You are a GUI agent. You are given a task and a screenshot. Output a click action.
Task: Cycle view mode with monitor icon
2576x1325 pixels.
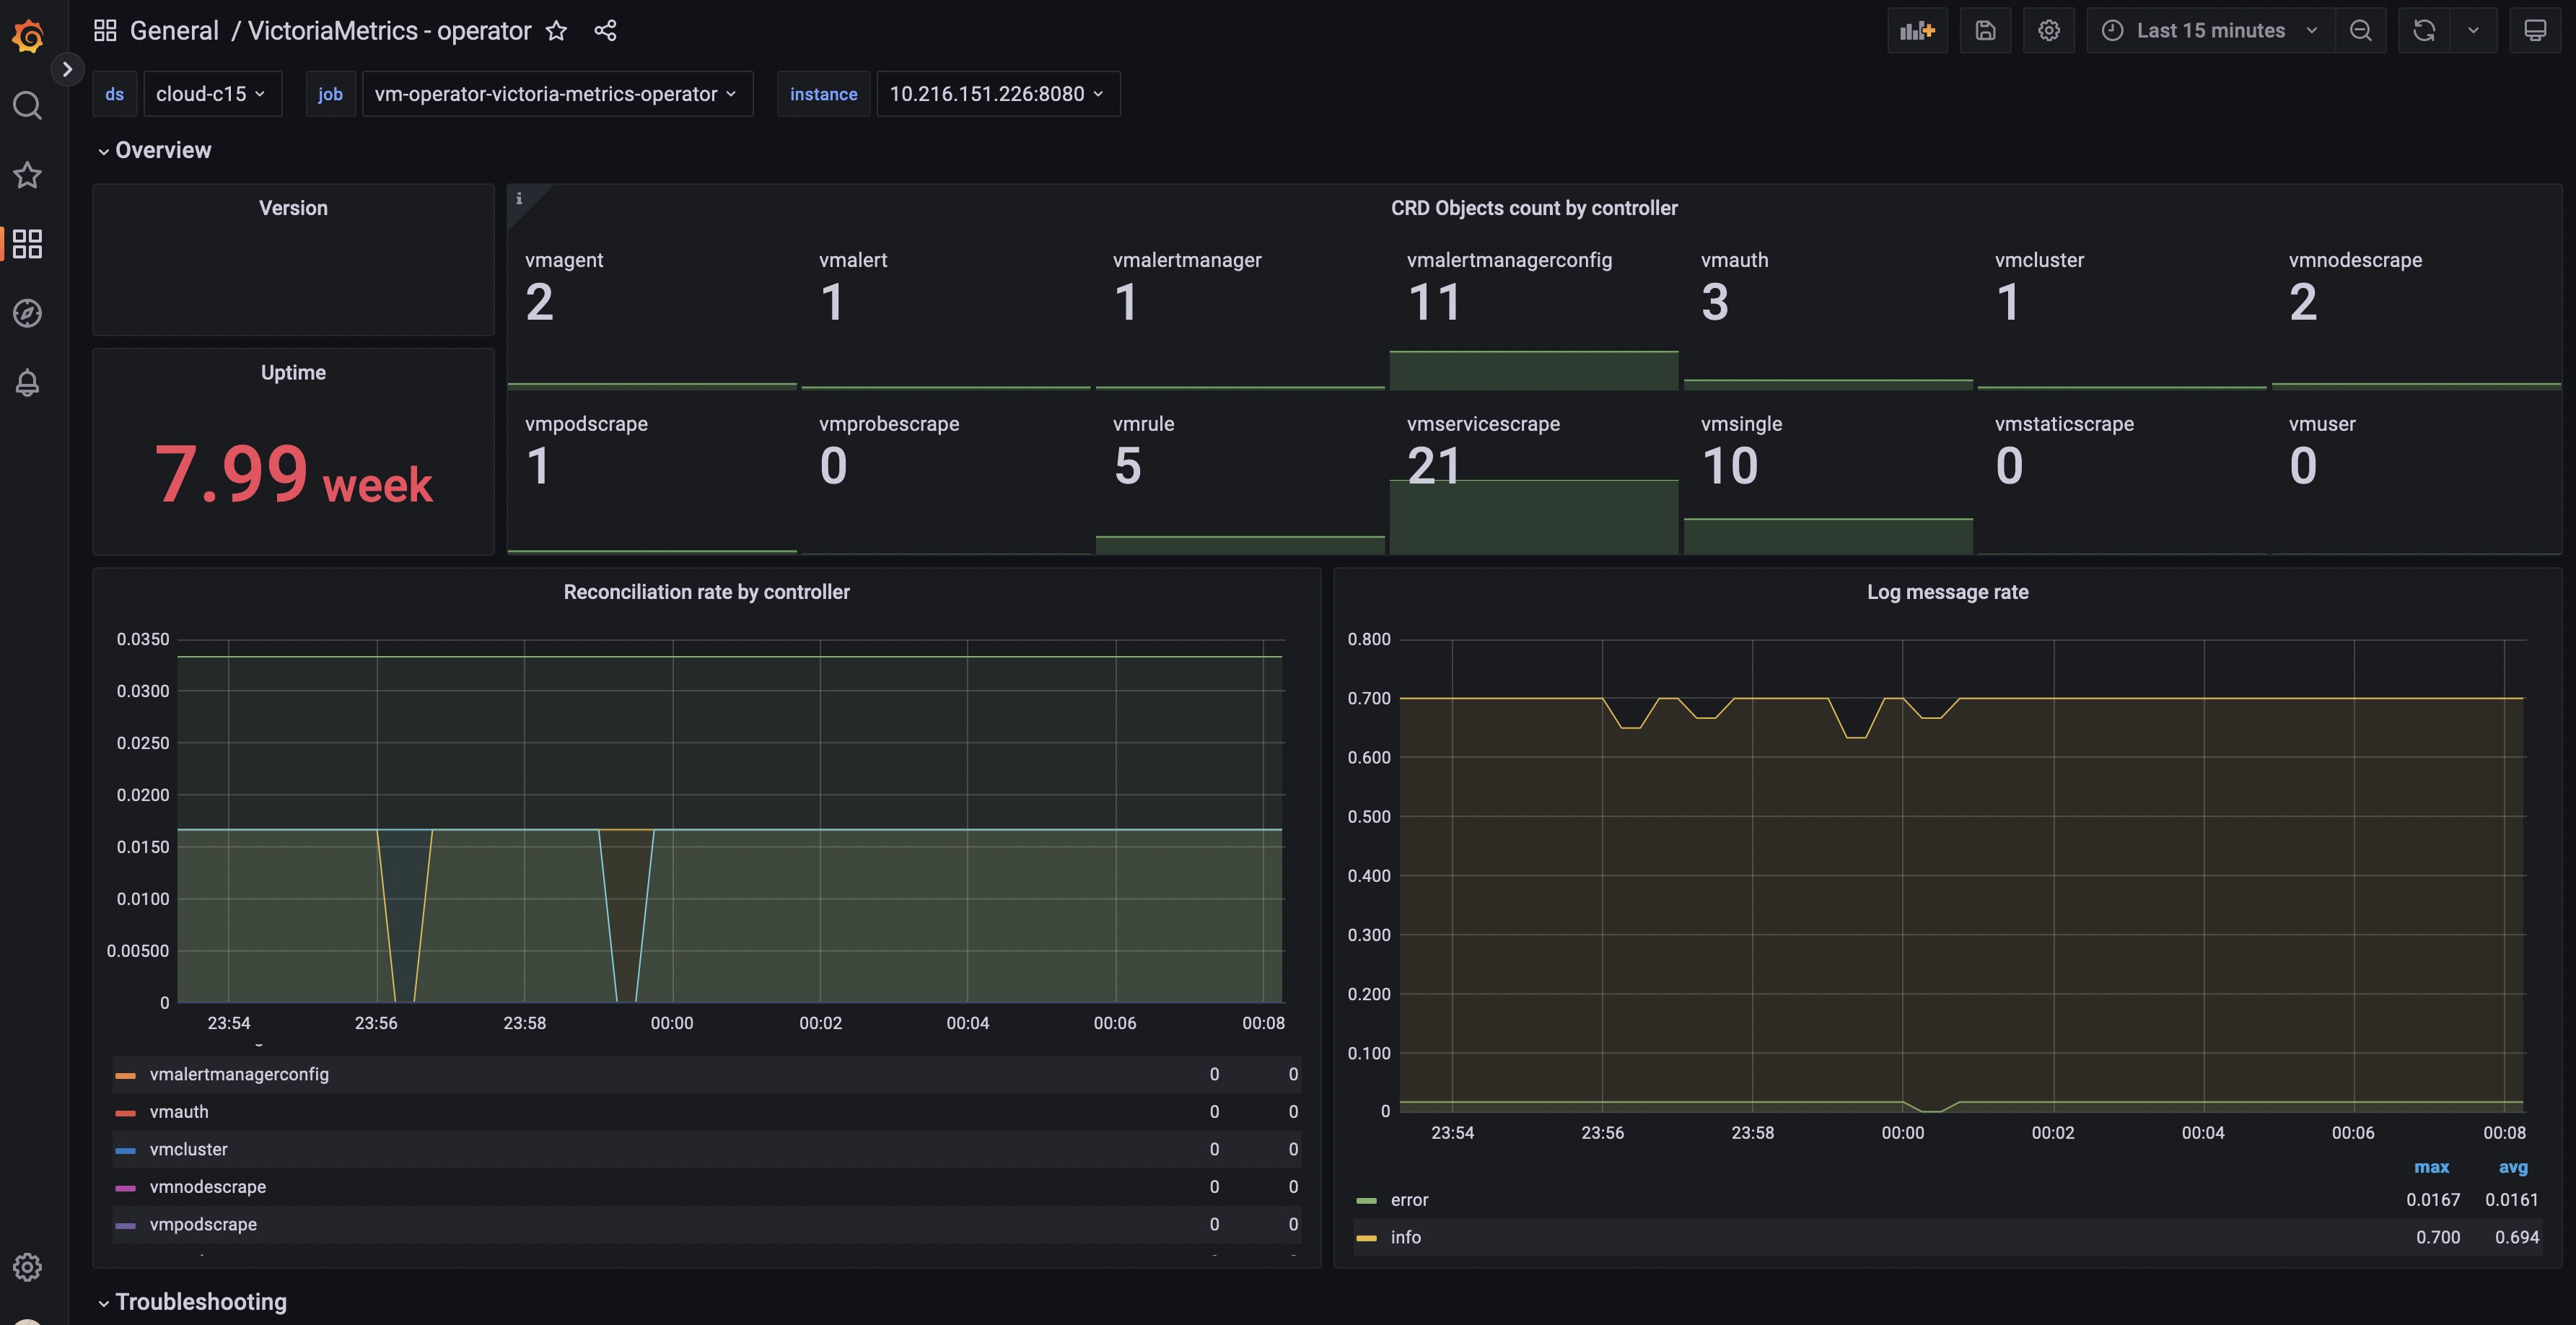tap(2534, 31)
